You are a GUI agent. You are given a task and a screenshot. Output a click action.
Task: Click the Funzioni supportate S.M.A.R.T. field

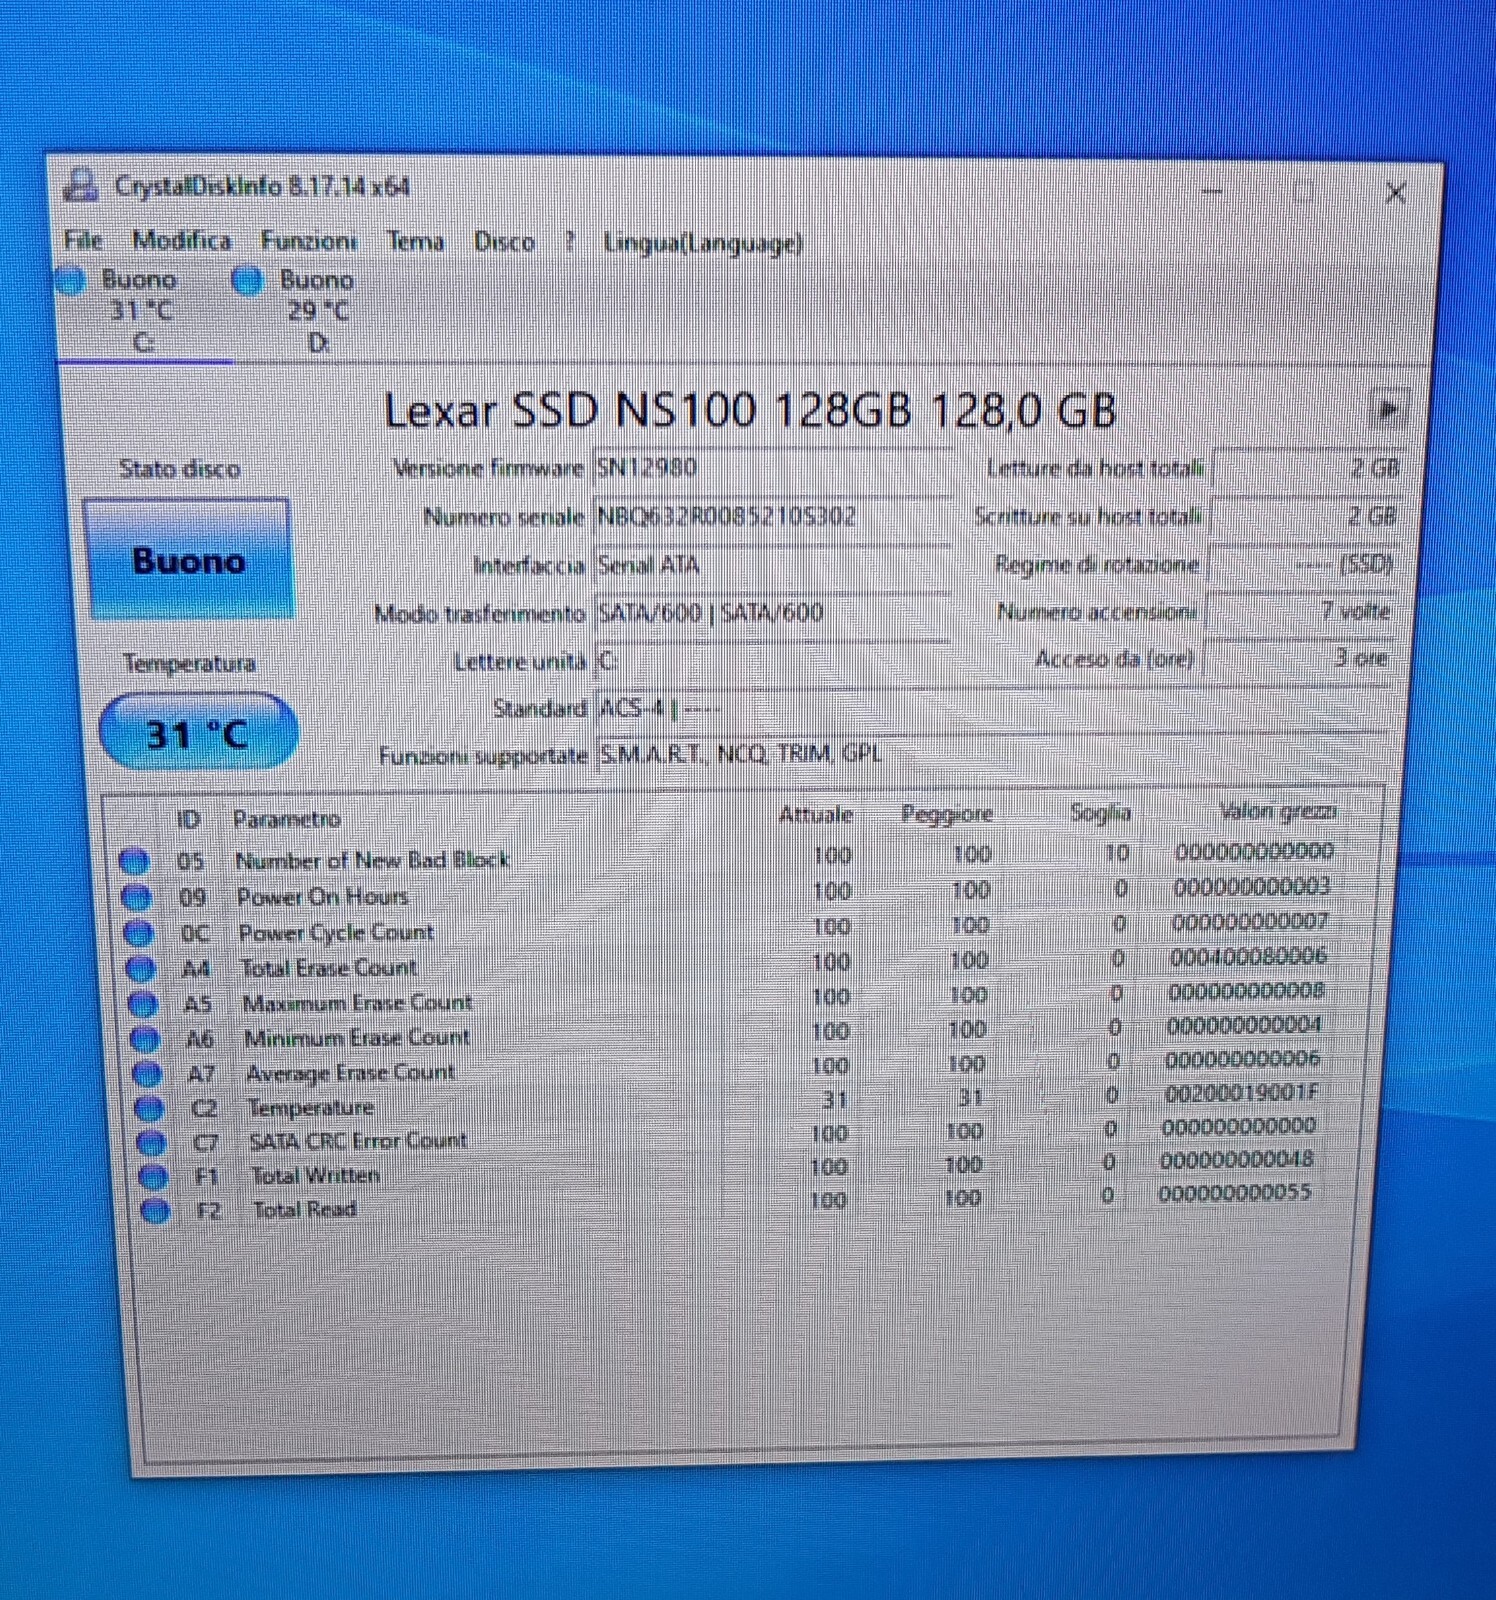(x=992, y=754)
